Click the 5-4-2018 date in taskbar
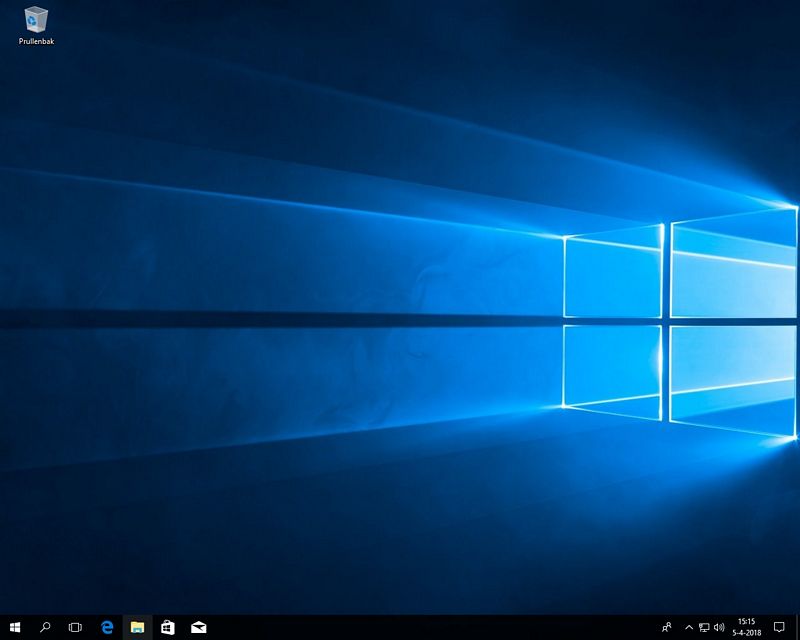 [x=746, y=633]
